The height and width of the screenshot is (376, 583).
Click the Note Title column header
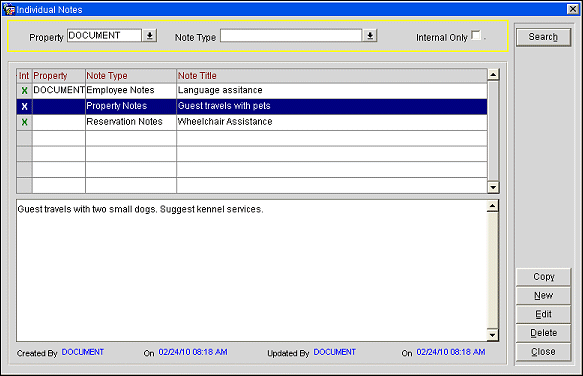point(332,76)
